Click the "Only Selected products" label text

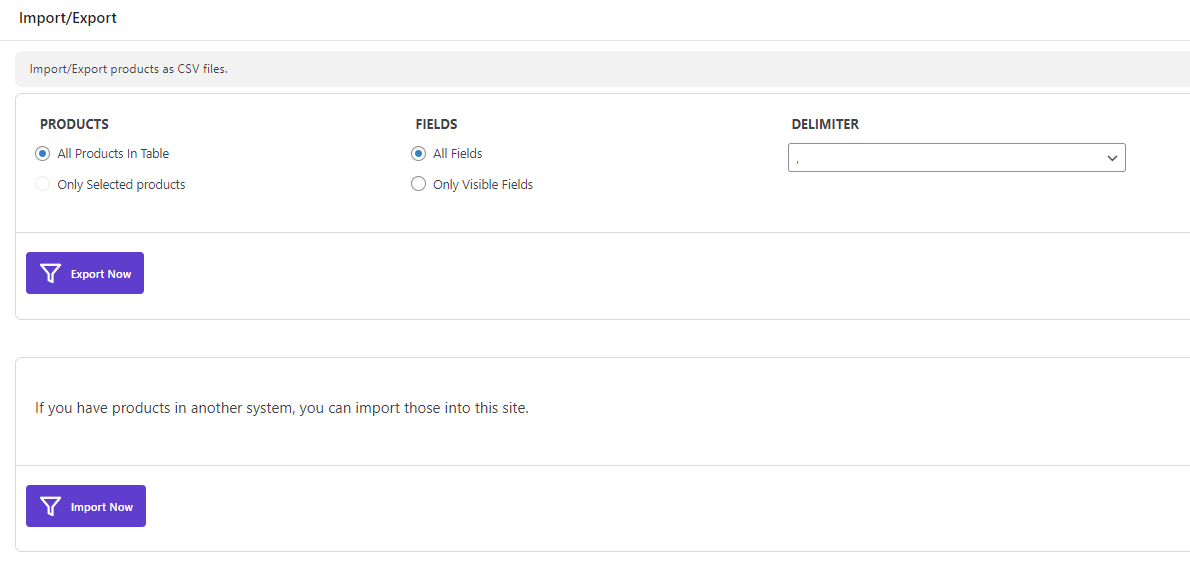click(121, 185)
